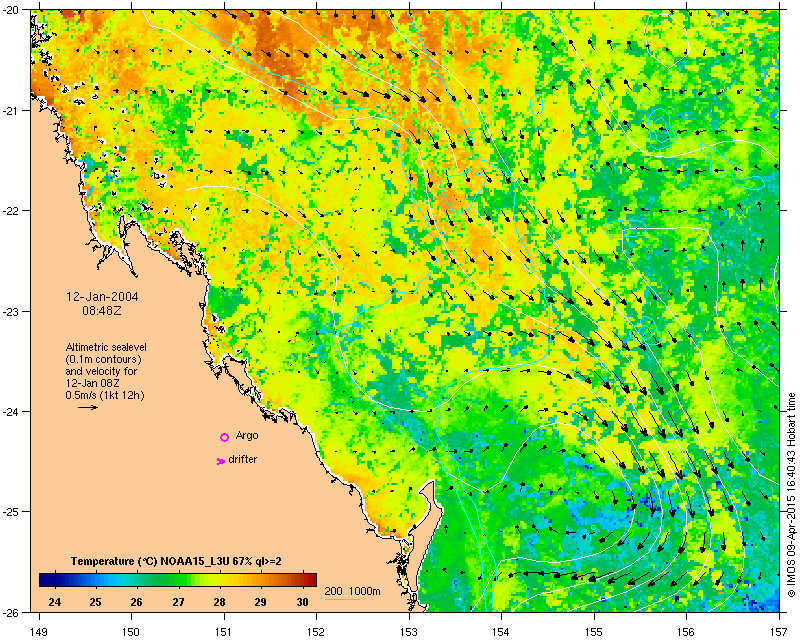Image resolution: width=800 pixels, height=640 pixels.
Task: Click the longitude axis label '151'
Action: click(x=224, y=632)
